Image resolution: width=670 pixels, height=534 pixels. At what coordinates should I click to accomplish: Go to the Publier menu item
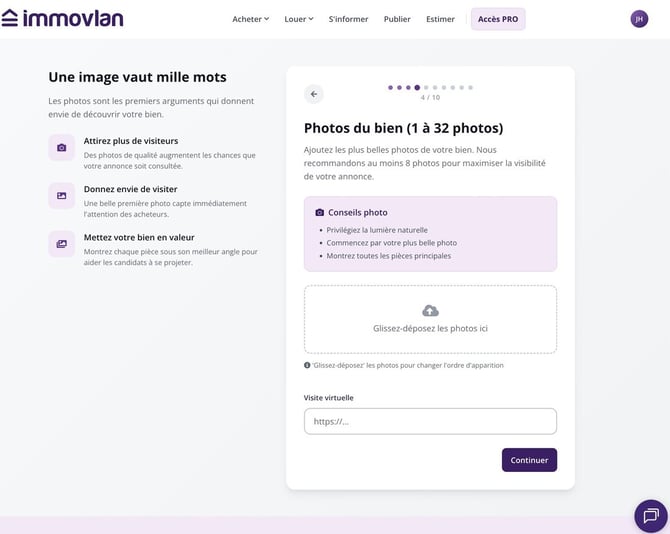(397, 19)
